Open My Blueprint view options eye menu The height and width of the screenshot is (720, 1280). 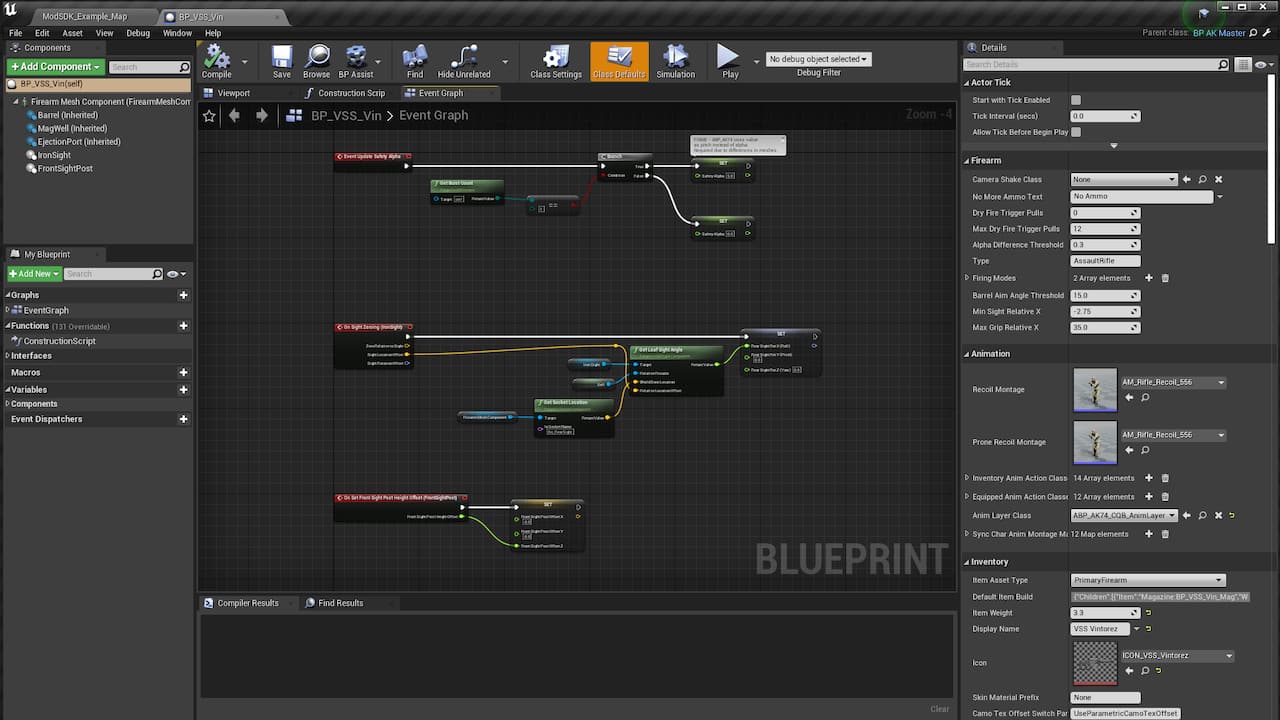pos(176,274)
